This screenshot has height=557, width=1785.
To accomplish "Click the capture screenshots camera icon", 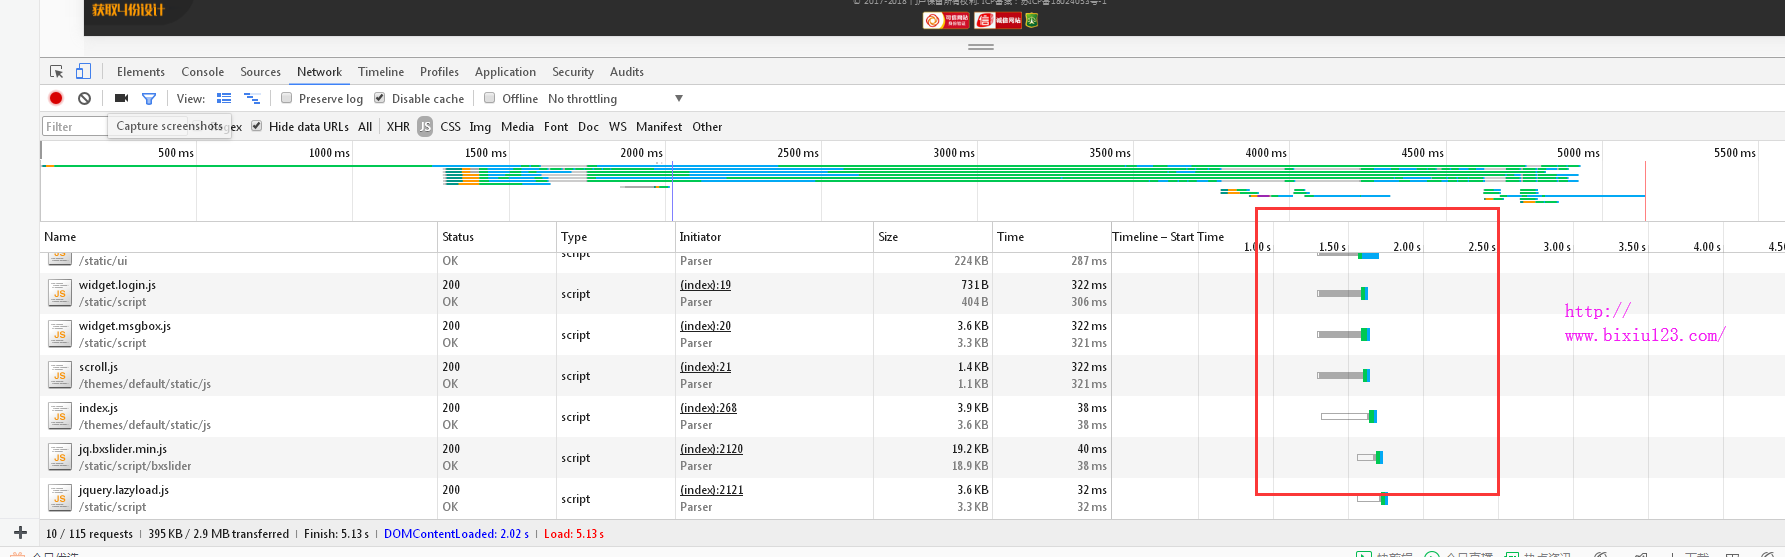I will (121, 98).
